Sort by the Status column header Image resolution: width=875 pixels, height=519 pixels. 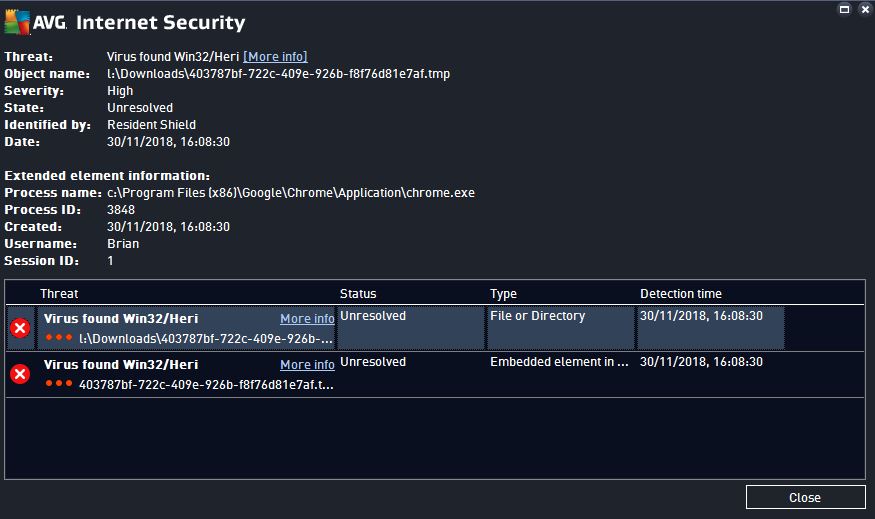[358, 294]
